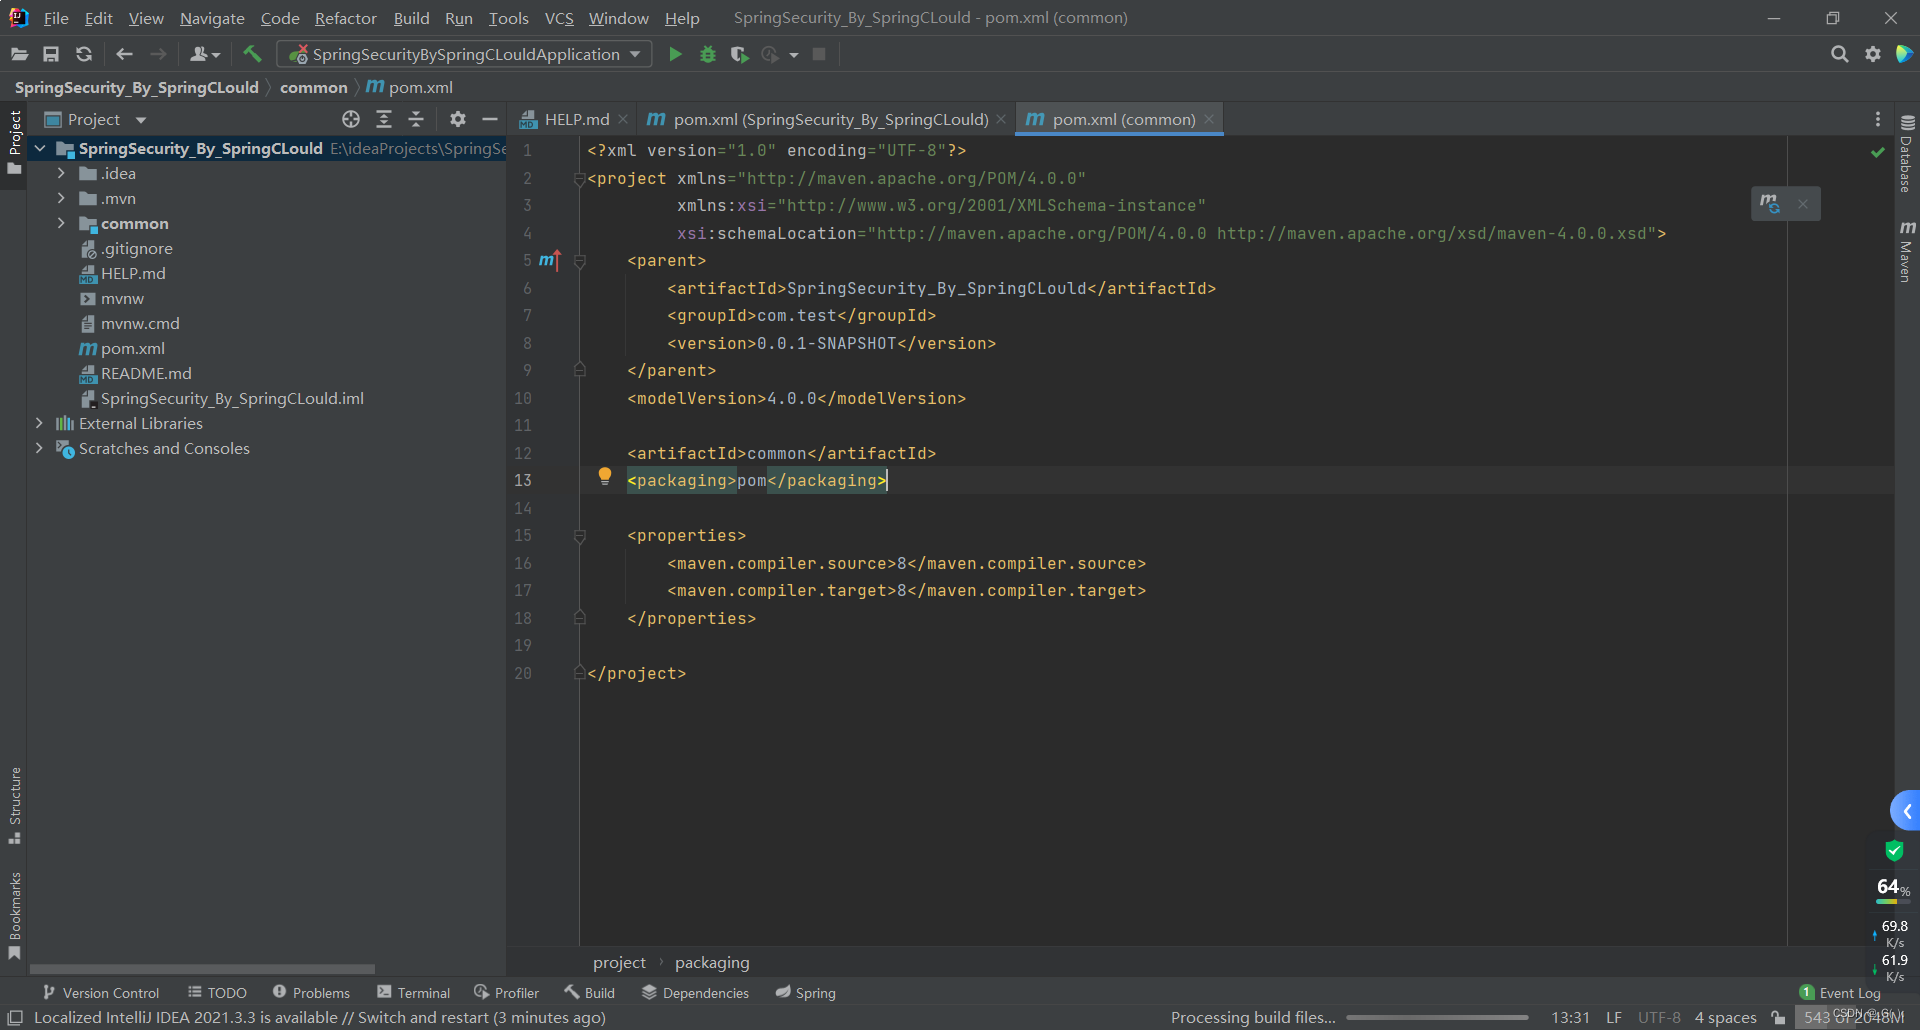Open Maven tool window sidebar

(1907, 252)
